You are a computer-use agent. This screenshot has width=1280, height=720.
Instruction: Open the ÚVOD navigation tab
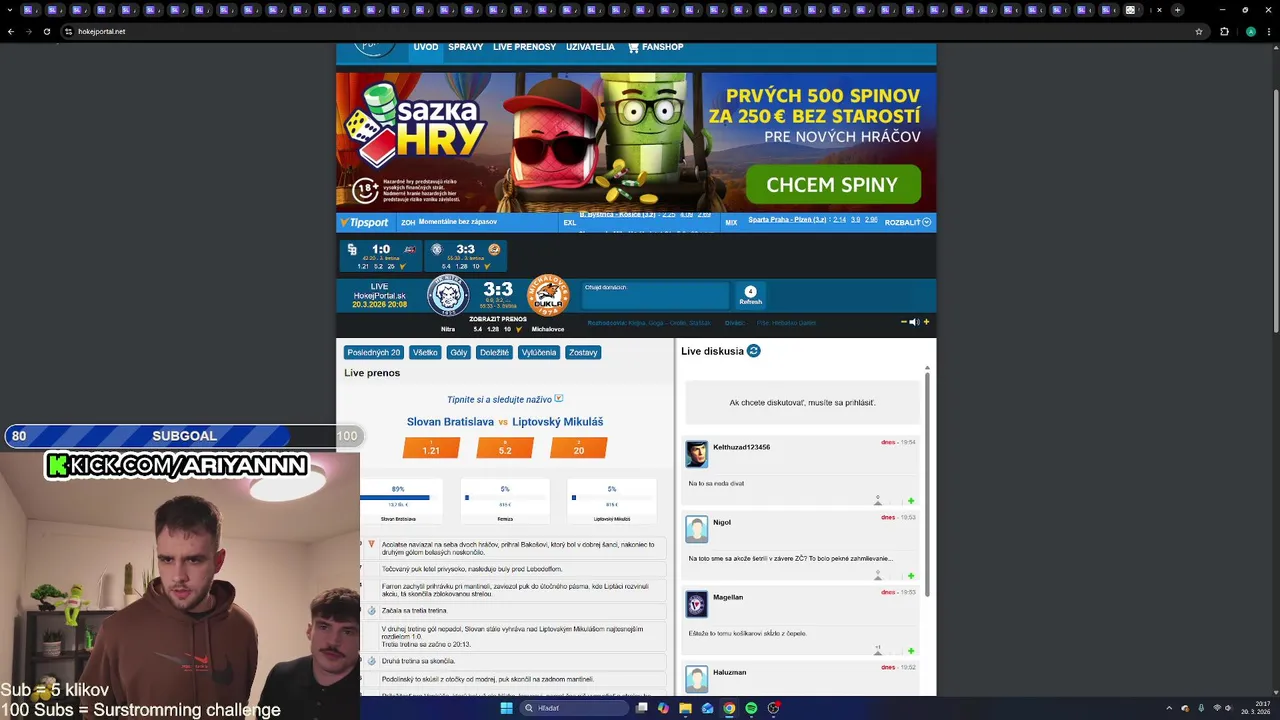click(x=426, y=47)
